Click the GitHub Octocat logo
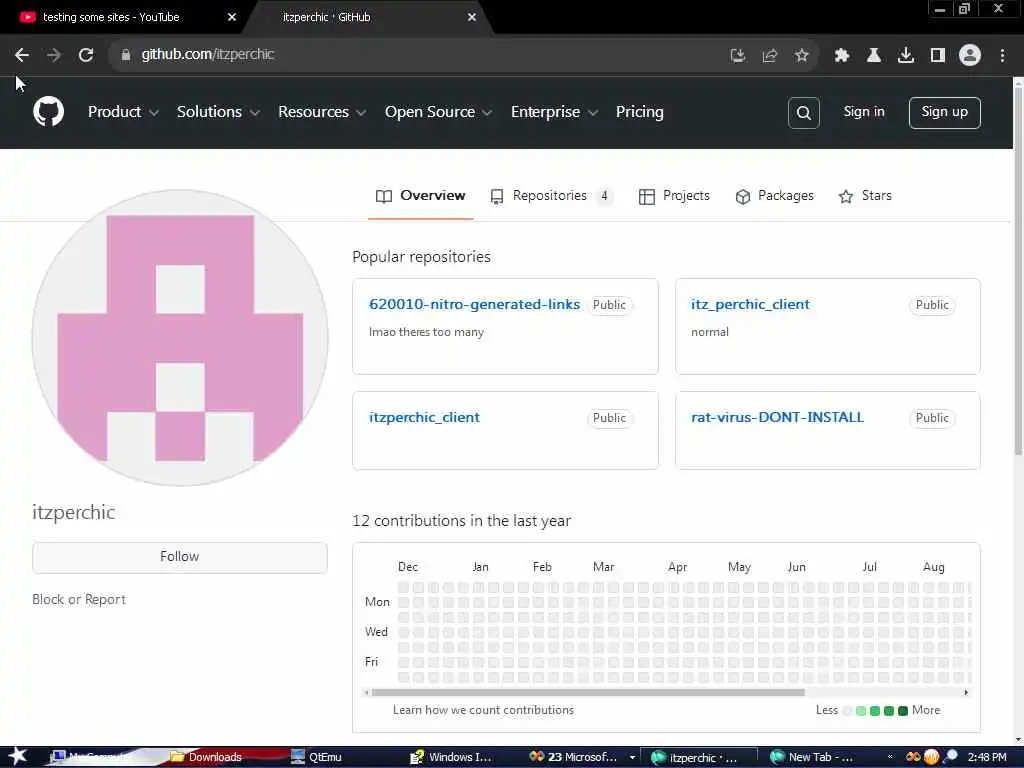 tap(48, 112)
